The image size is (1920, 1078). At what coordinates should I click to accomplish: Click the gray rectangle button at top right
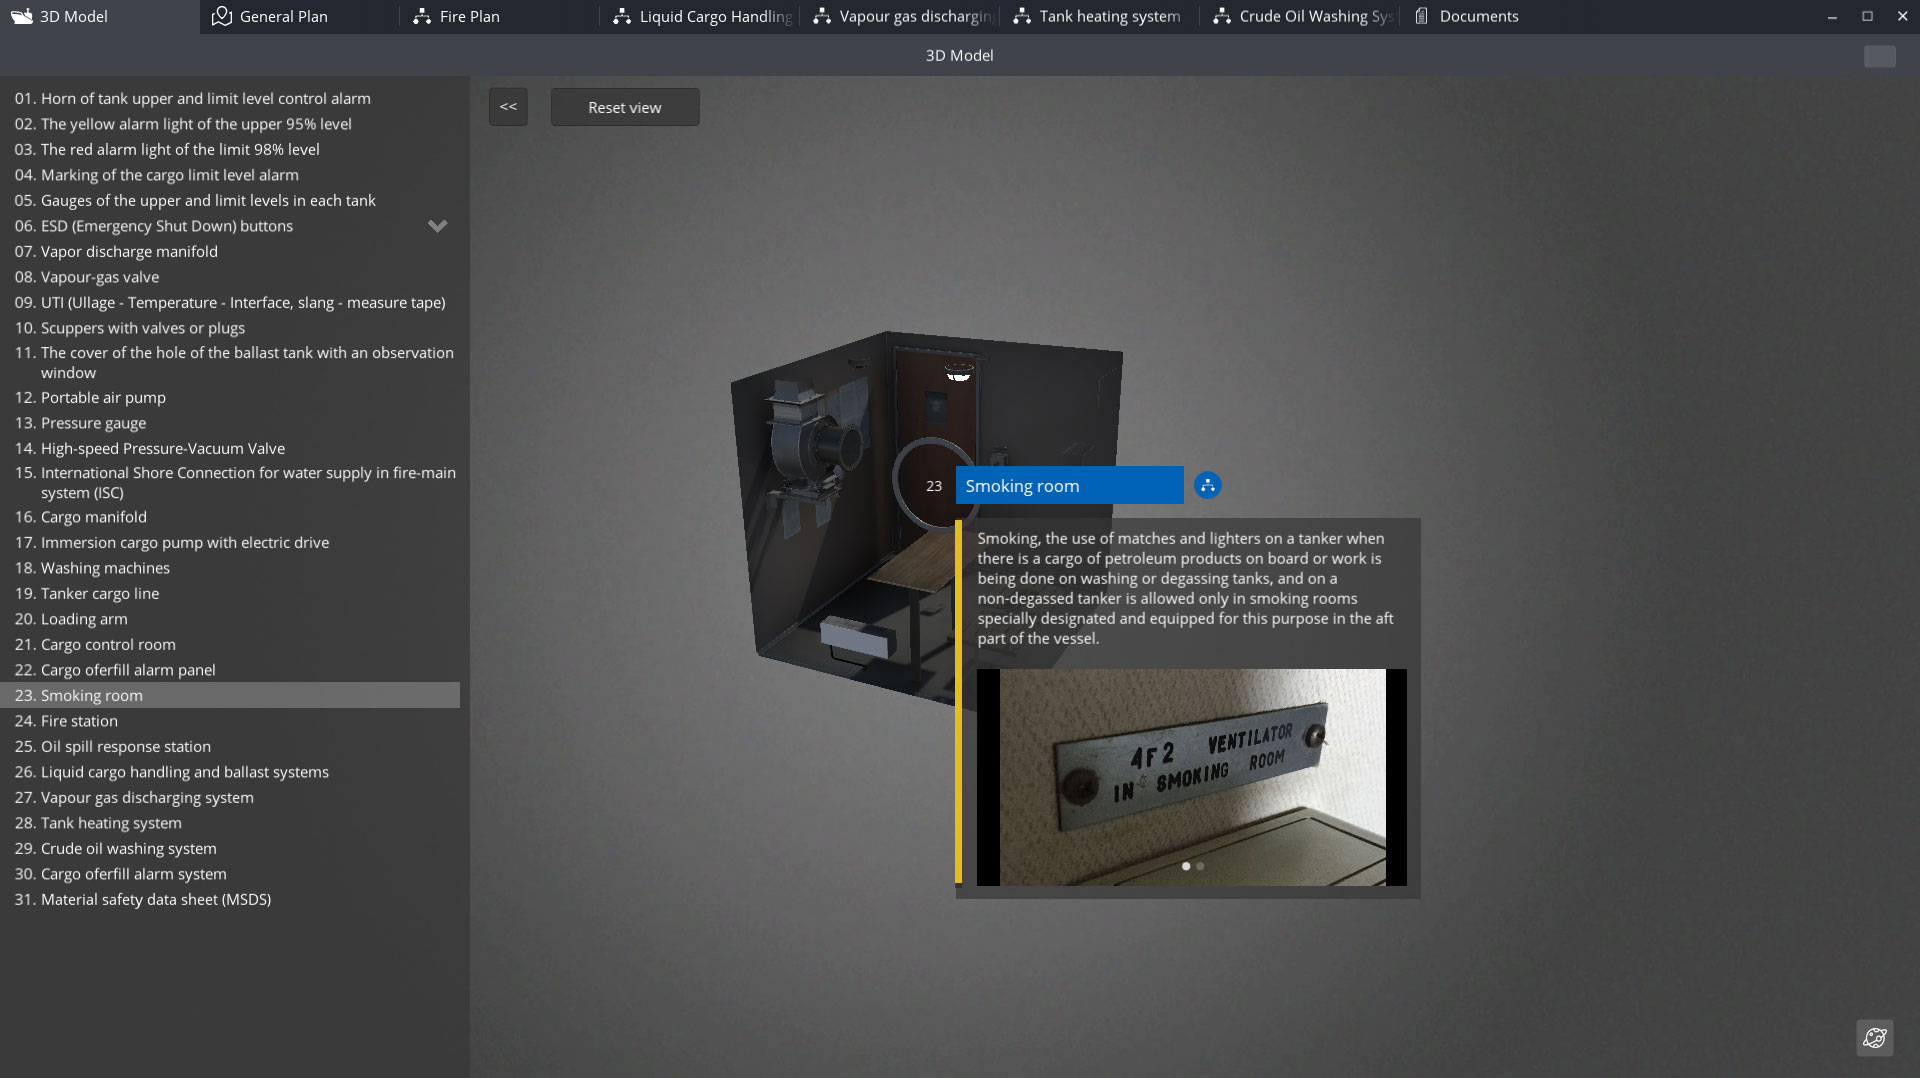pos(1879,56)
